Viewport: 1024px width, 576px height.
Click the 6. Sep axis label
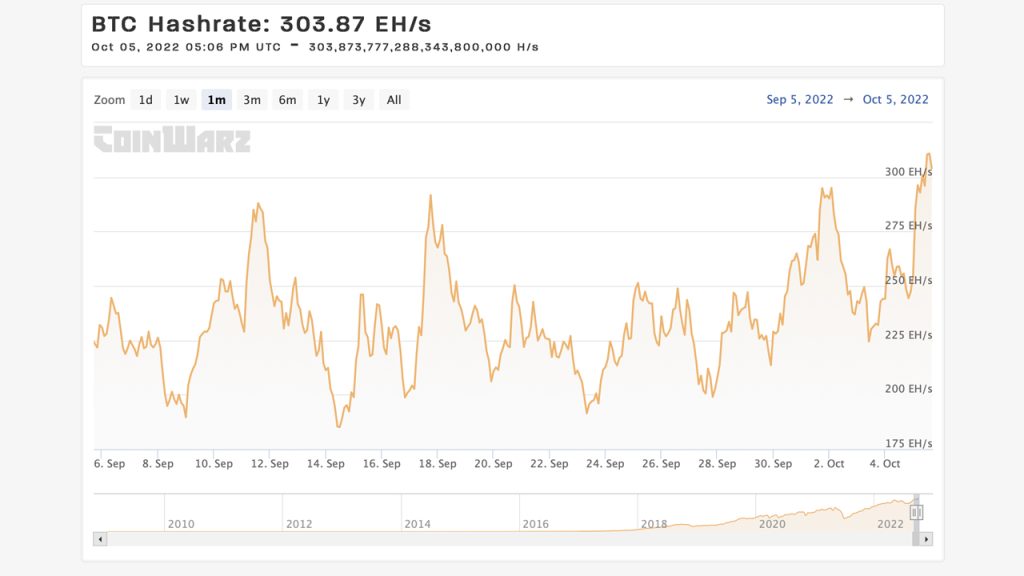click(109, 464)
